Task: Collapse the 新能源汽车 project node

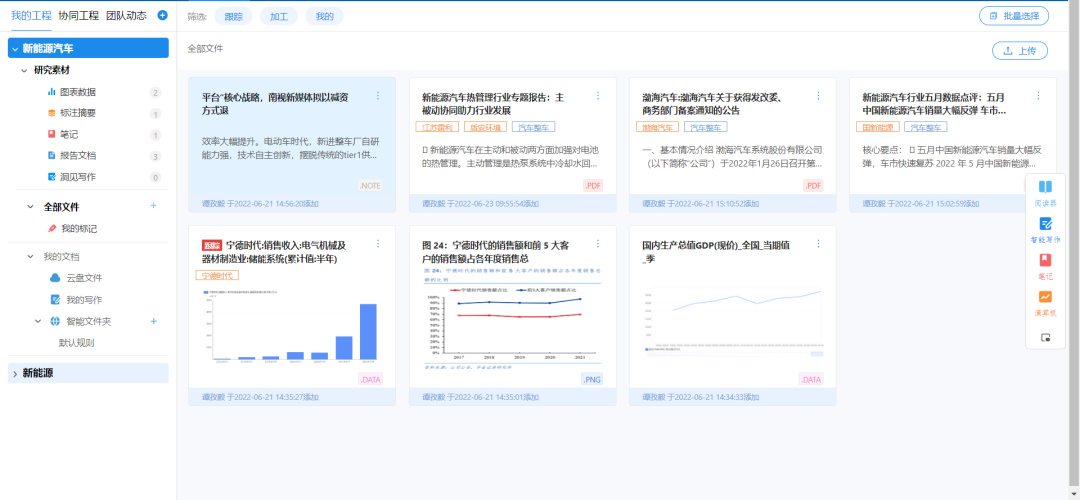Action: tap(14, 48)
